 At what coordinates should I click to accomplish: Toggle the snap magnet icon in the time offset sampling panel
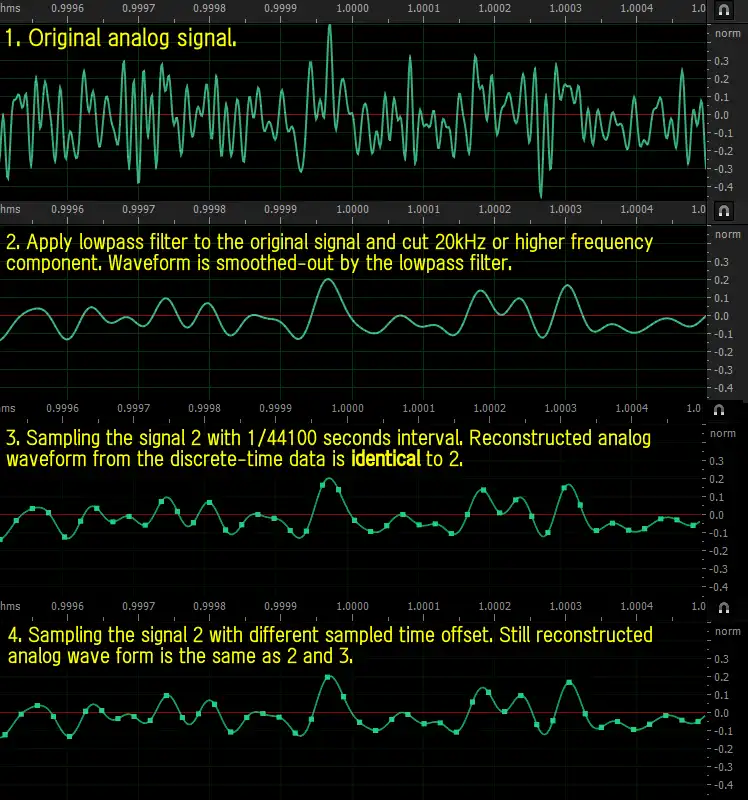[x=724, y=608]
